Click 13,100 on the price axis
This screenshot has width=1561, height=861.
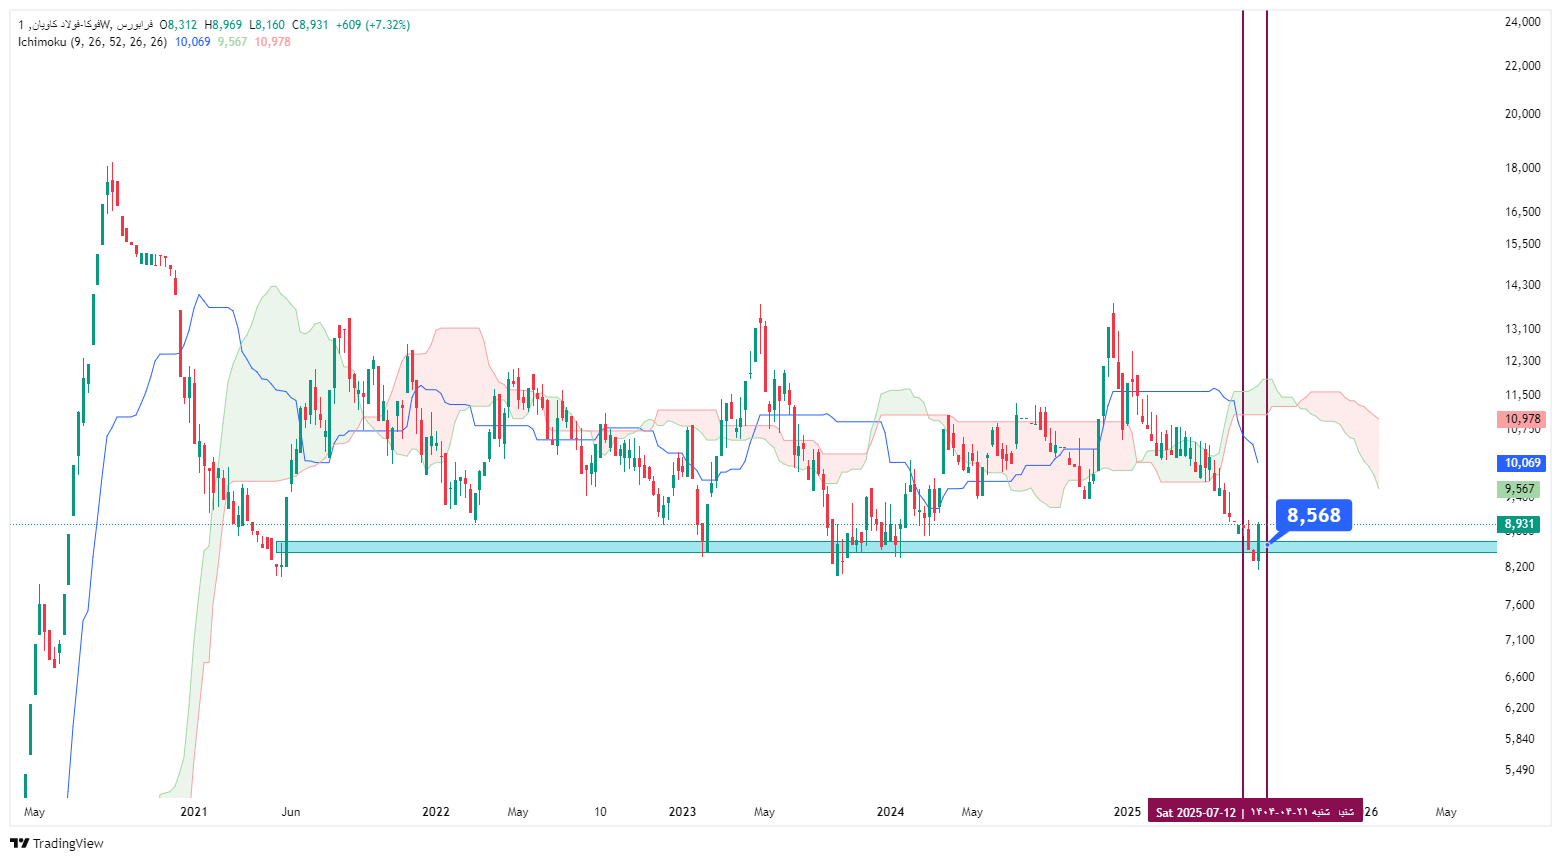[x=1522, y=329]
